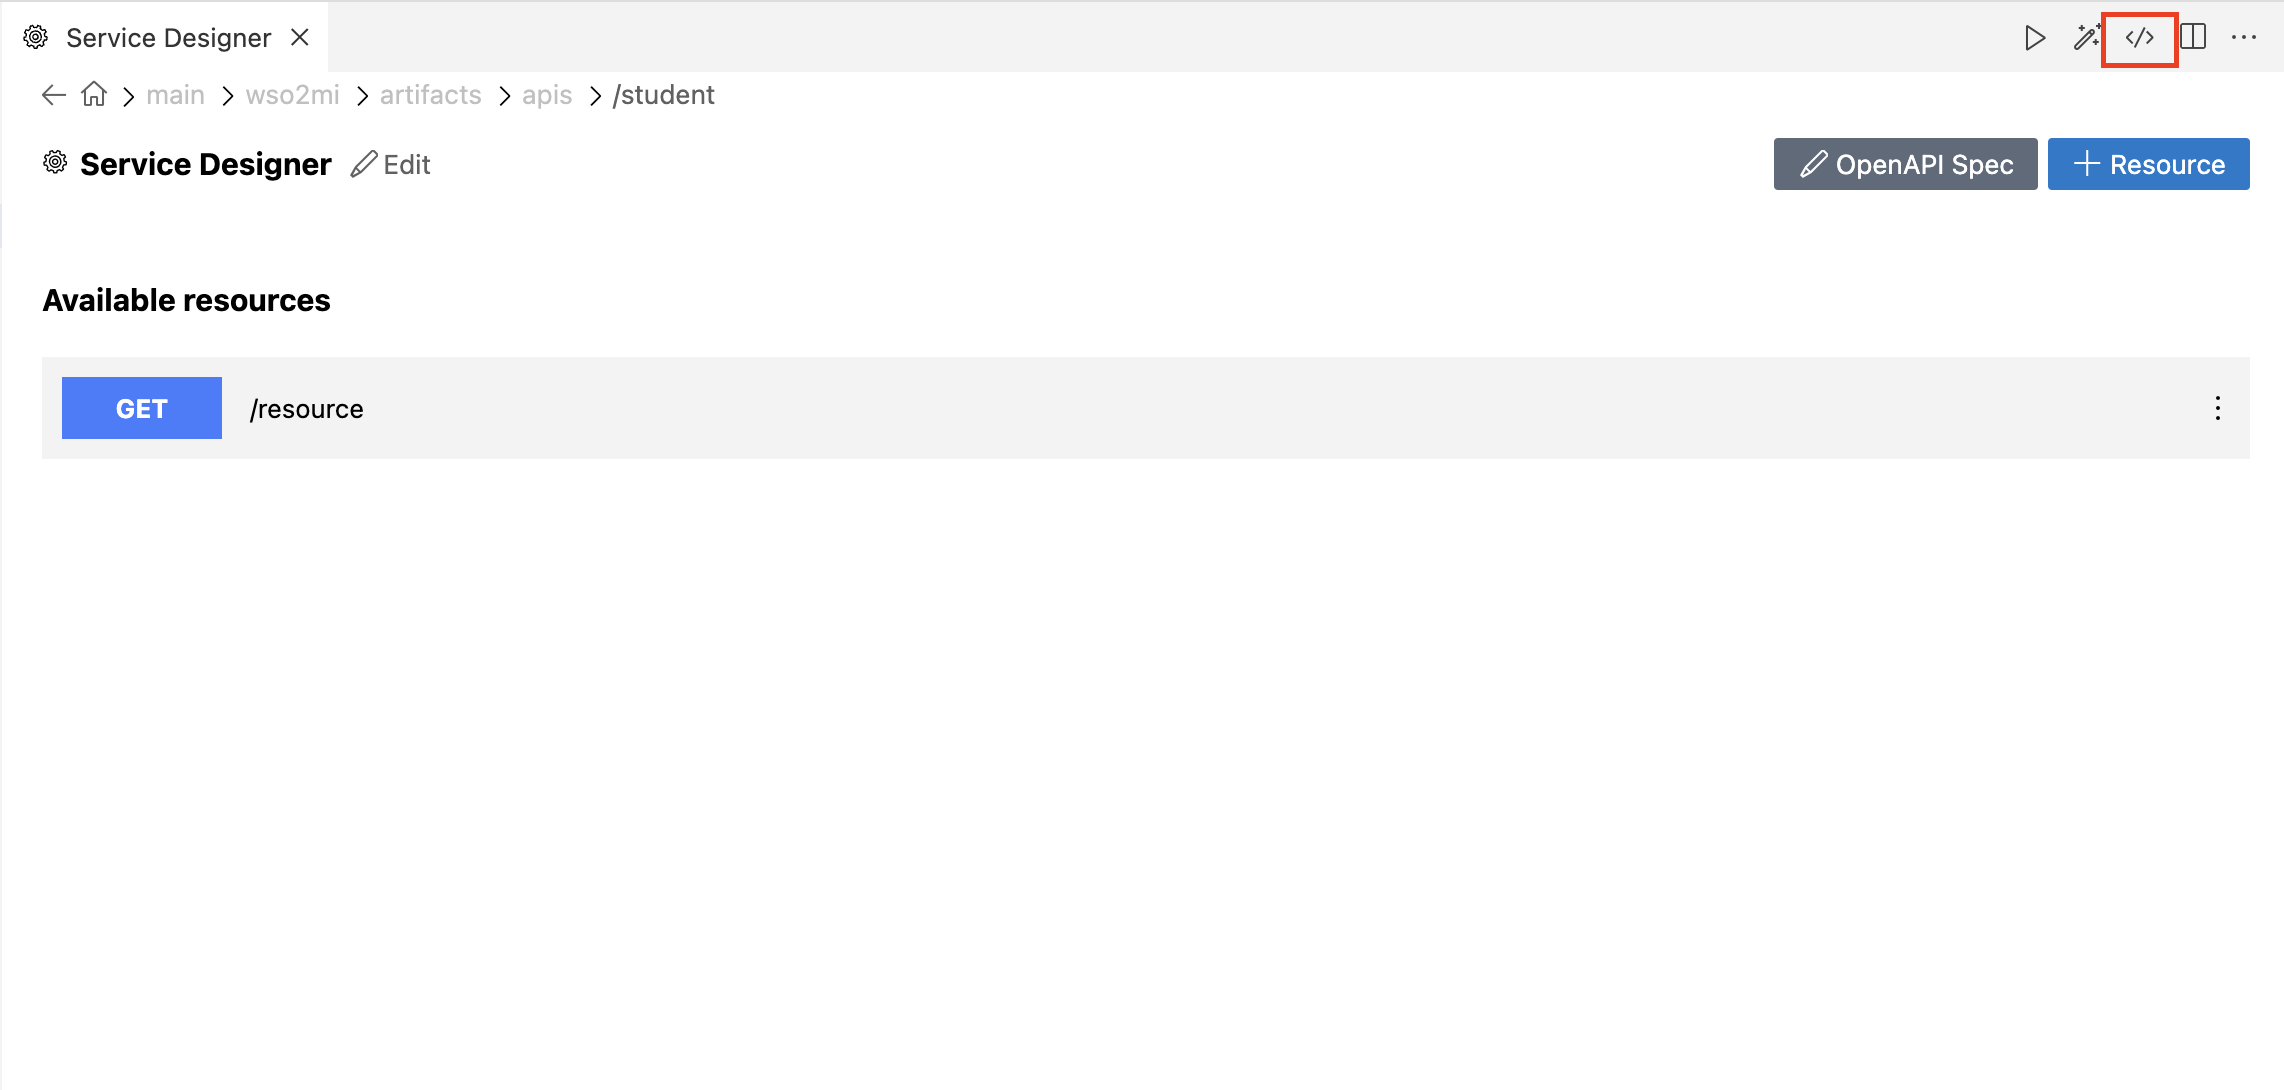The width and height of the screenshot is (2284, 1090).
Task: Click the pencil Edit link
Action: (391, 164)
